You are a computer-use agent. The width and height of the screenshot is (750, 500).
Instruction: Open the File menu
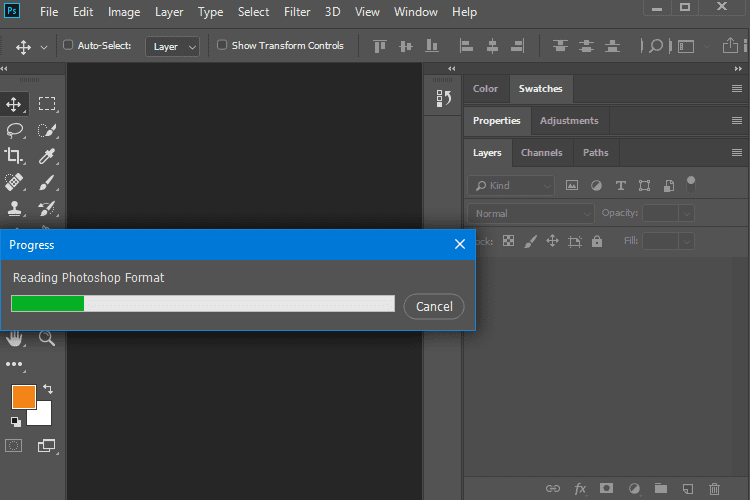(49, 12)
